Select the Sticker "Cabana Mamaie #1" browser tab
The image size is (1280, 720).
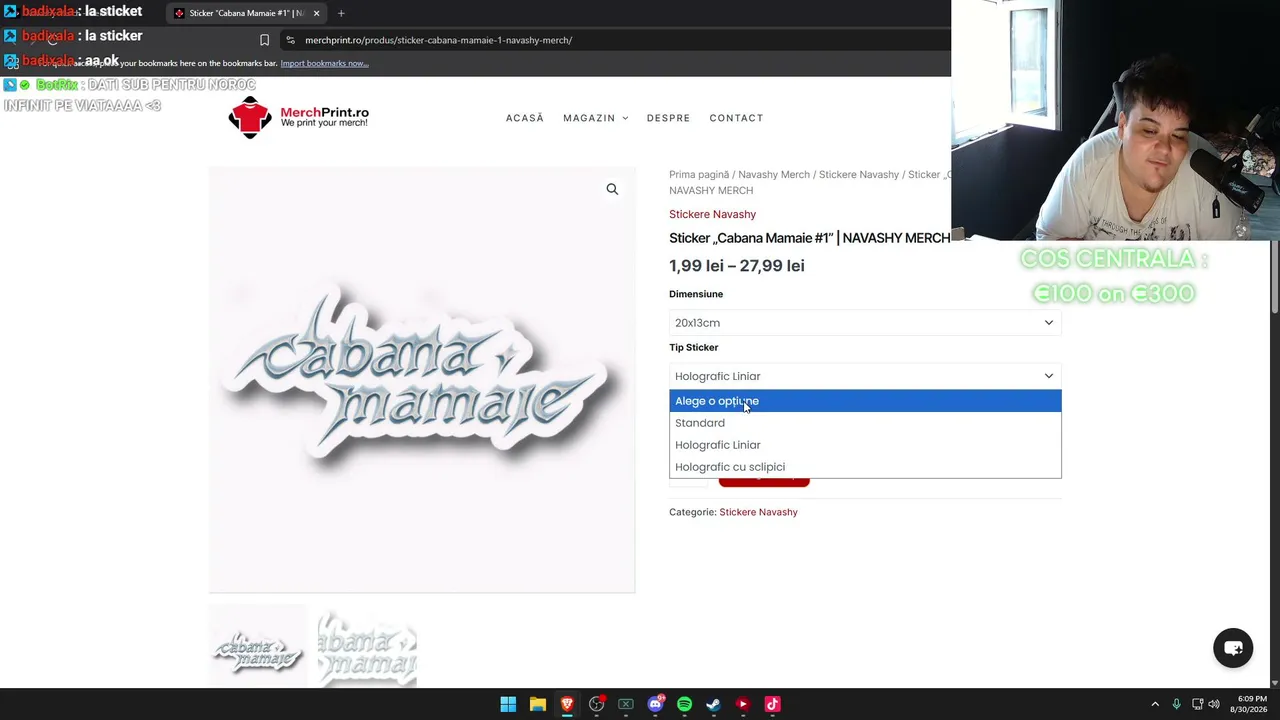tap(246, 13)
